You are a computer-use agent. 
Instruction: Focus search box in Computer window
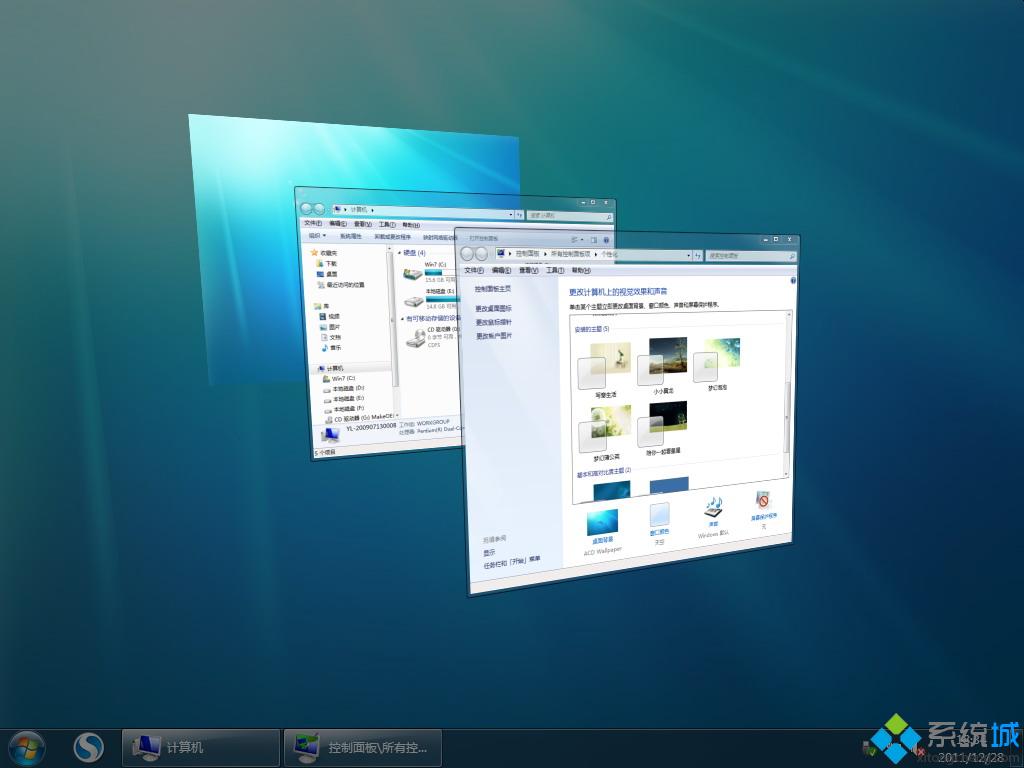(x=569, y=216)
